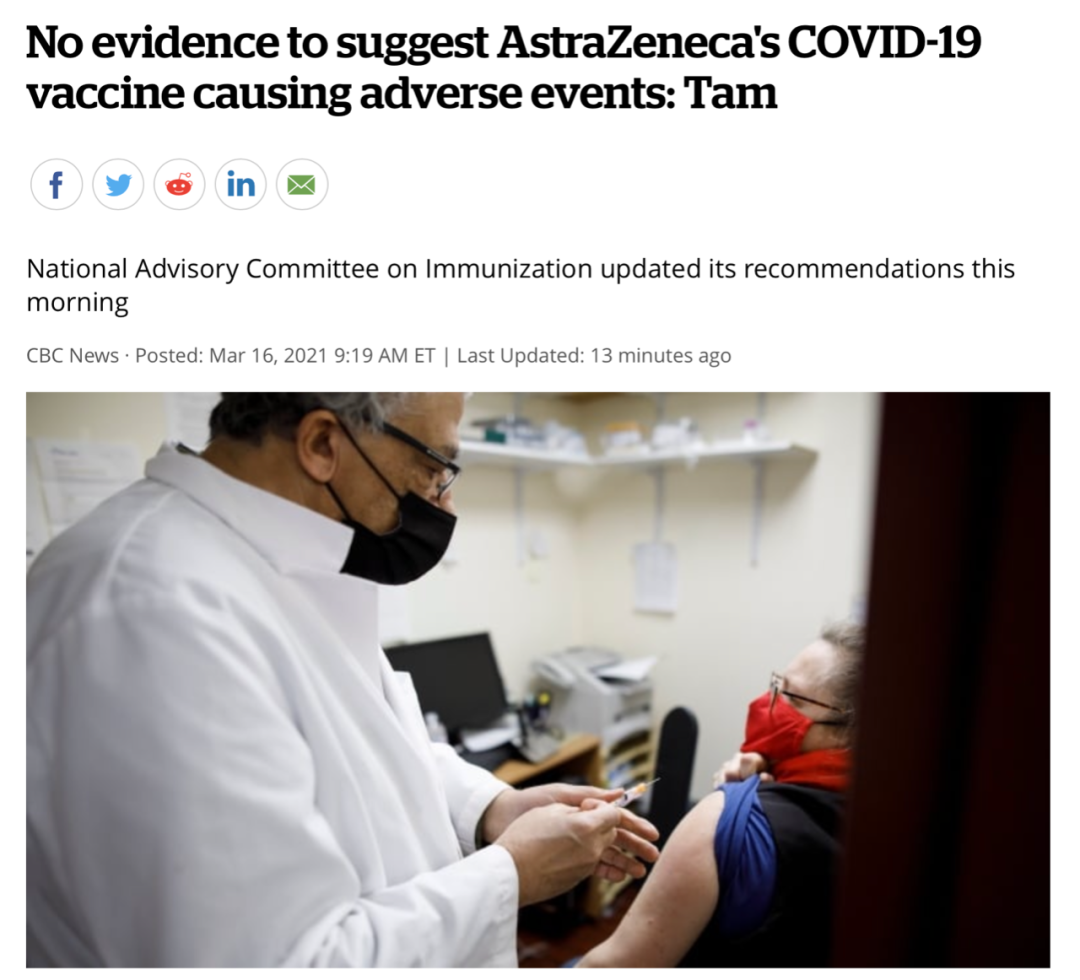Click the "Last Updated: 13 minutes ago" text
Viewport: 1080px width, 980px height.
coord(594,355)
